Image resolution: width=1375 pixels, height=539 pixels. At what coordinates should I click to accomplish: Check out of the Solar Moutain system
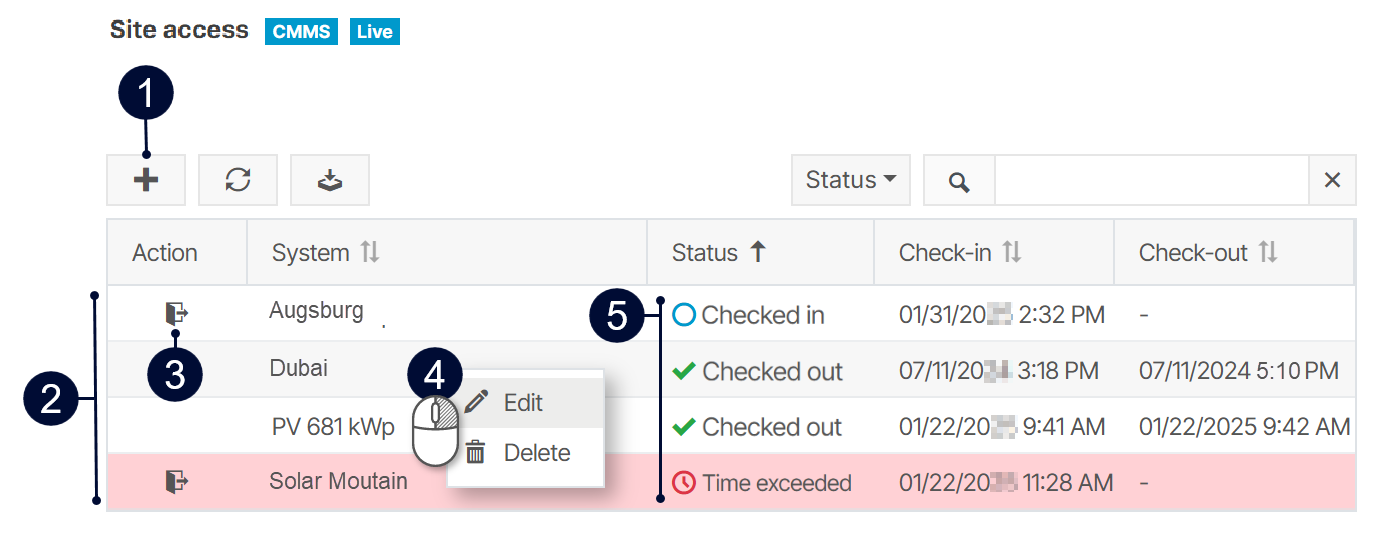pos(177,482)
